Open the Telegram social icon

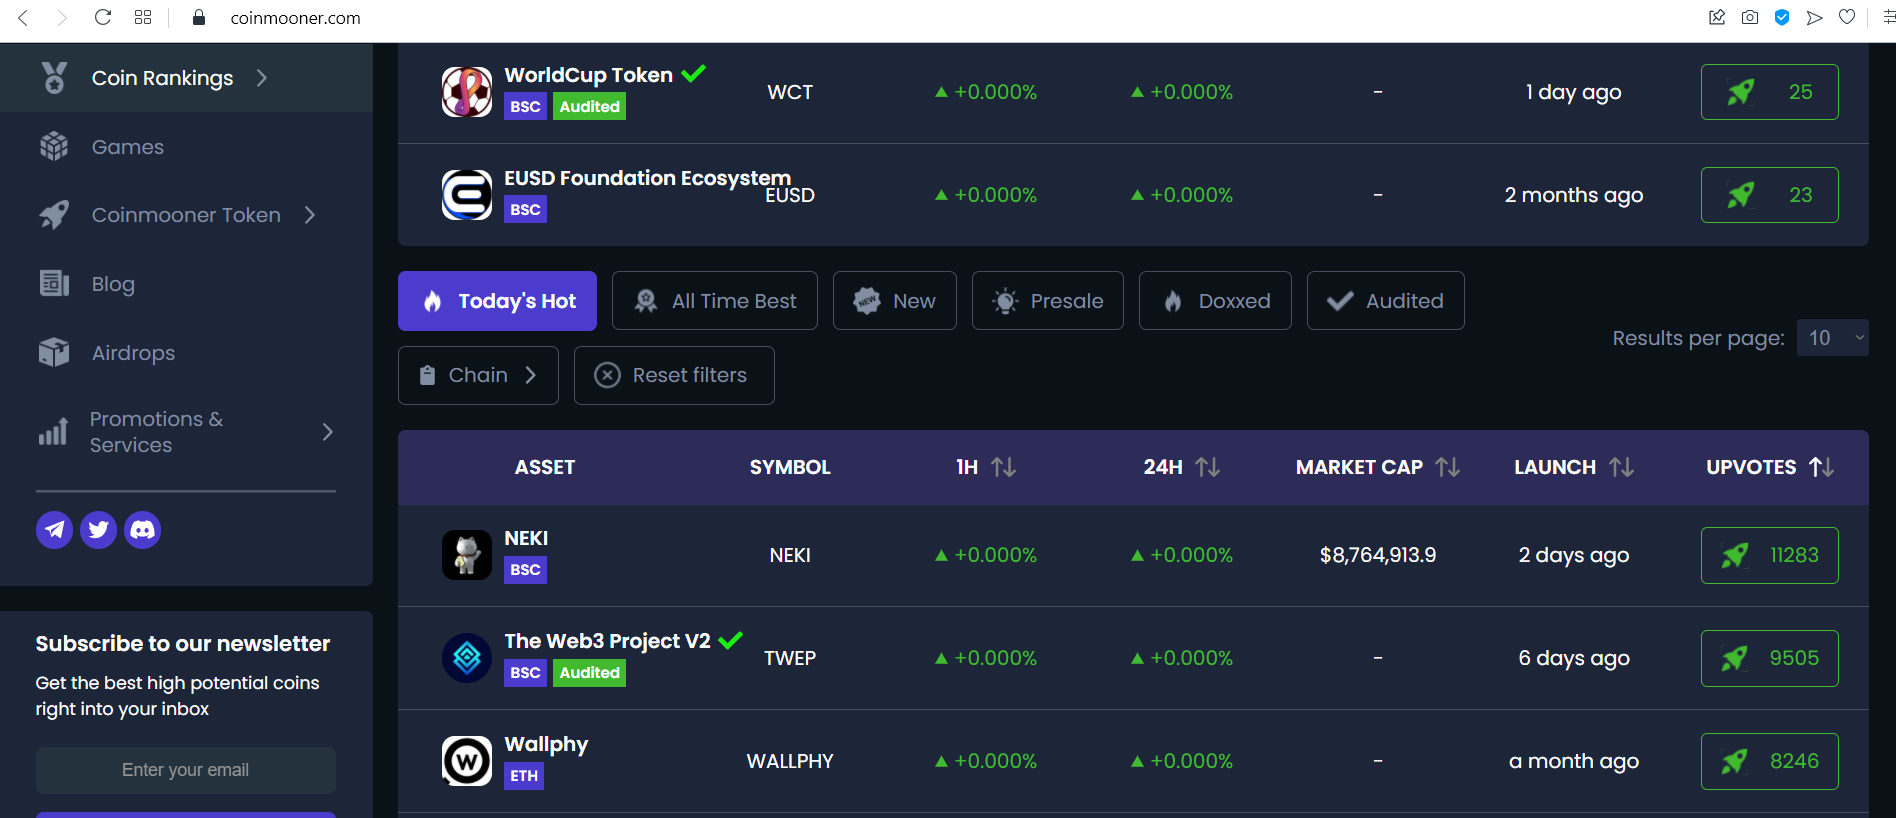(x=55, y=530)
